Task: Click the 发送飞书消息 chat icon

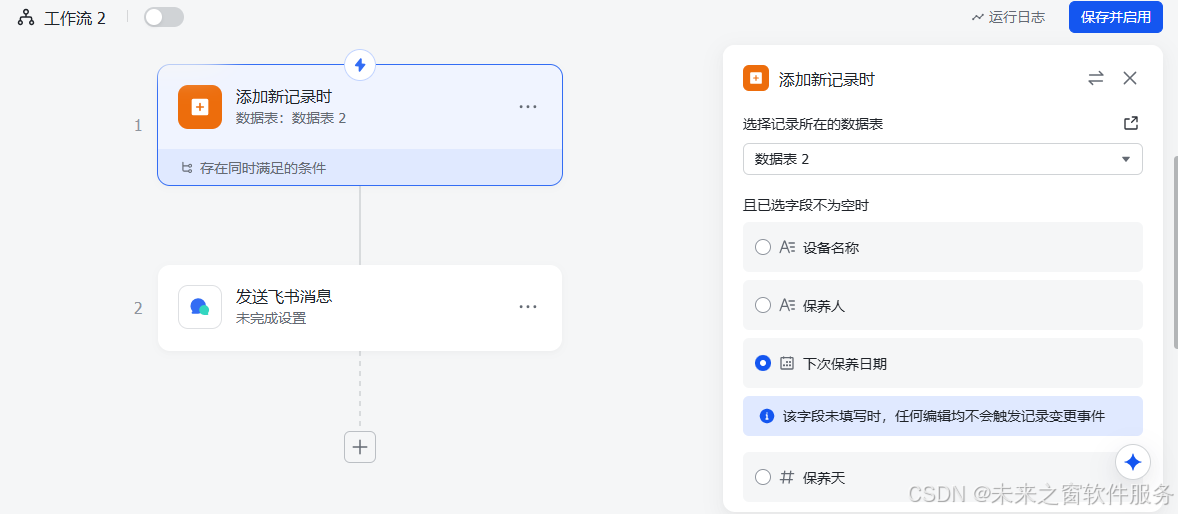Action: (x=200, y=307)
